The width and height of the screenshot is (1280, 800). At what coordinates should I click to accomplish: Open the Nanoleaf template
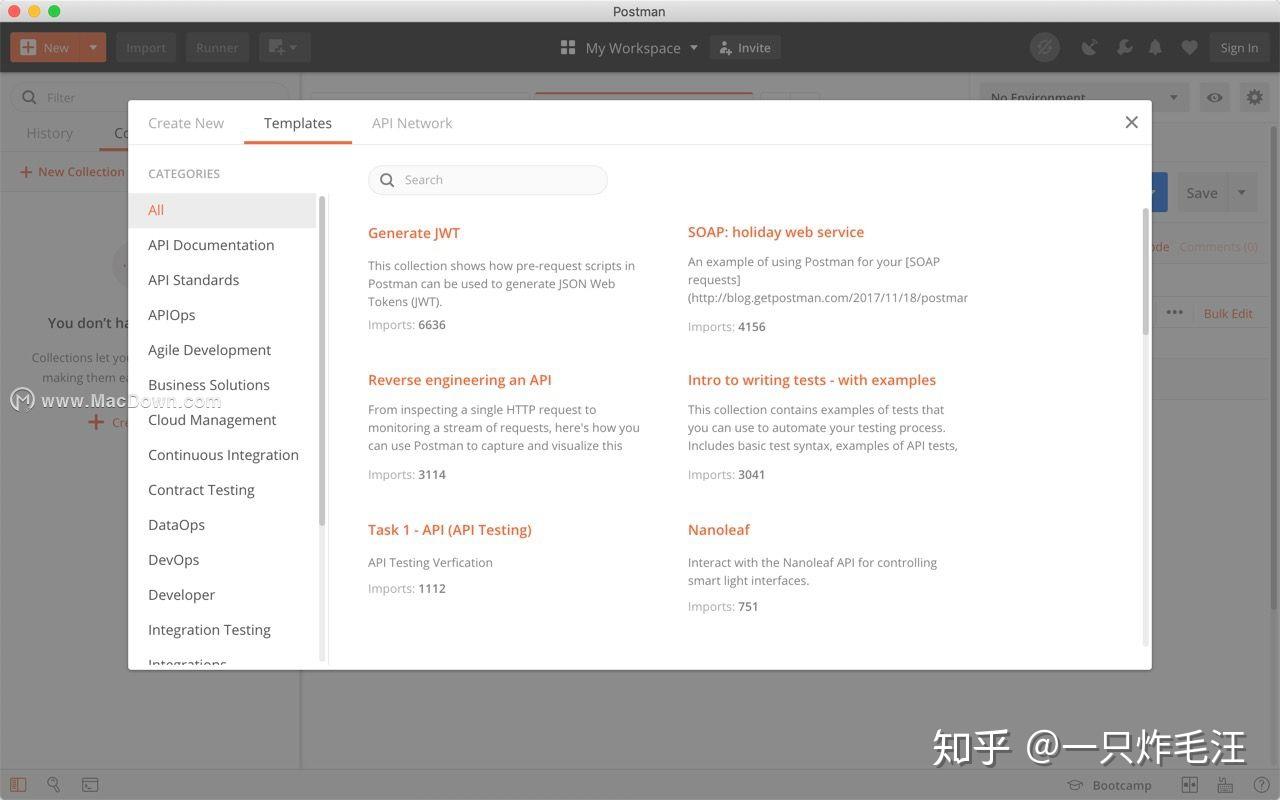pos(719,530)
